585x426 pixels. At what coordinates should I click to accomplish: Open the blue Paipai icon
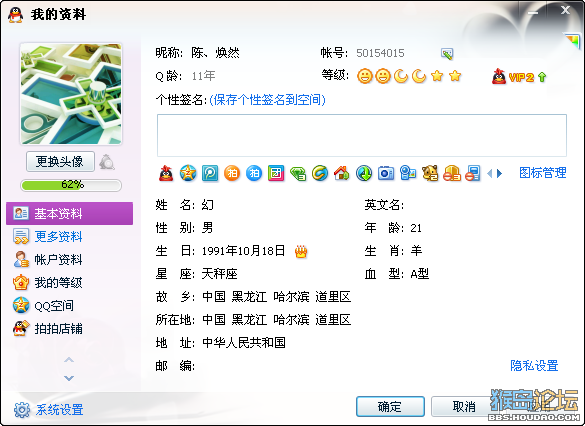254,173
